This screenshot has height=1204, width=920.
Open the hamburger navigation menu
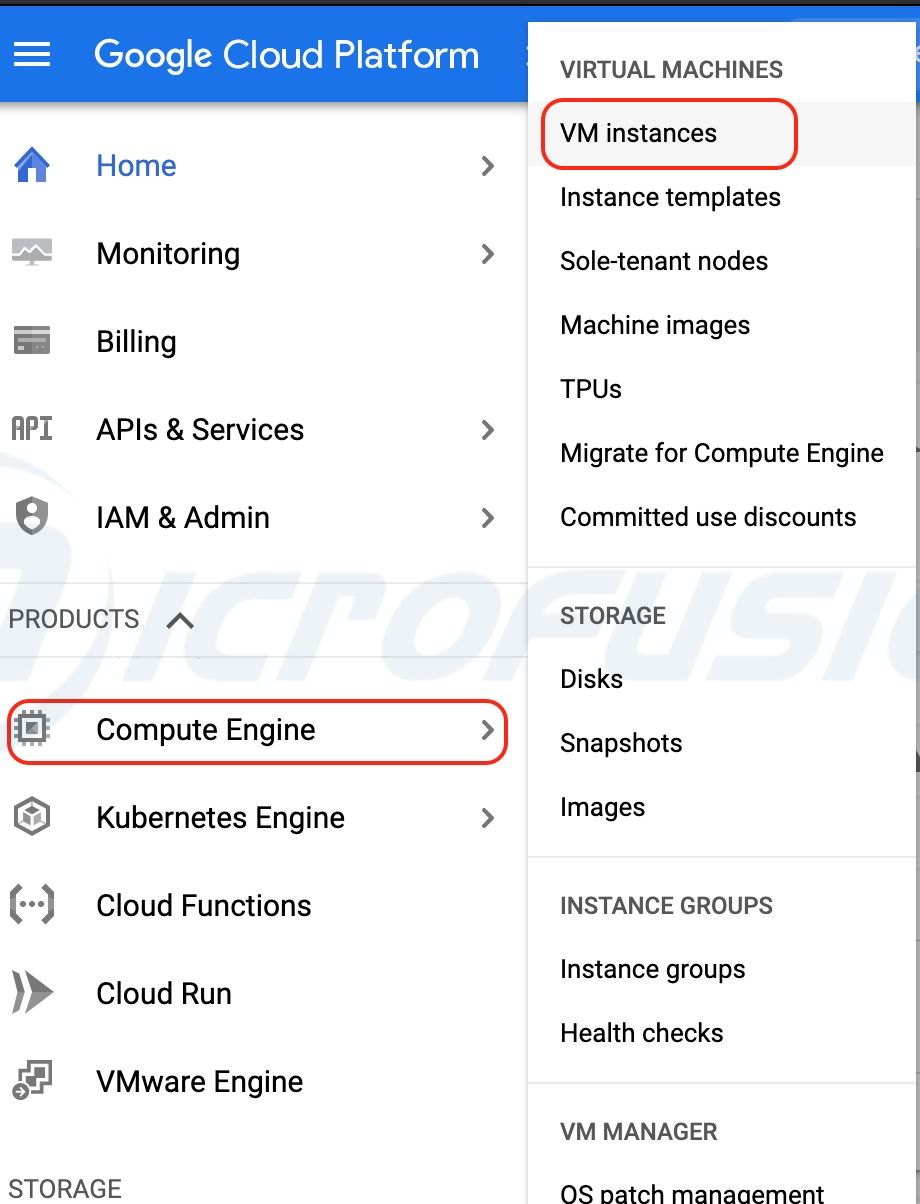point(32,55)
